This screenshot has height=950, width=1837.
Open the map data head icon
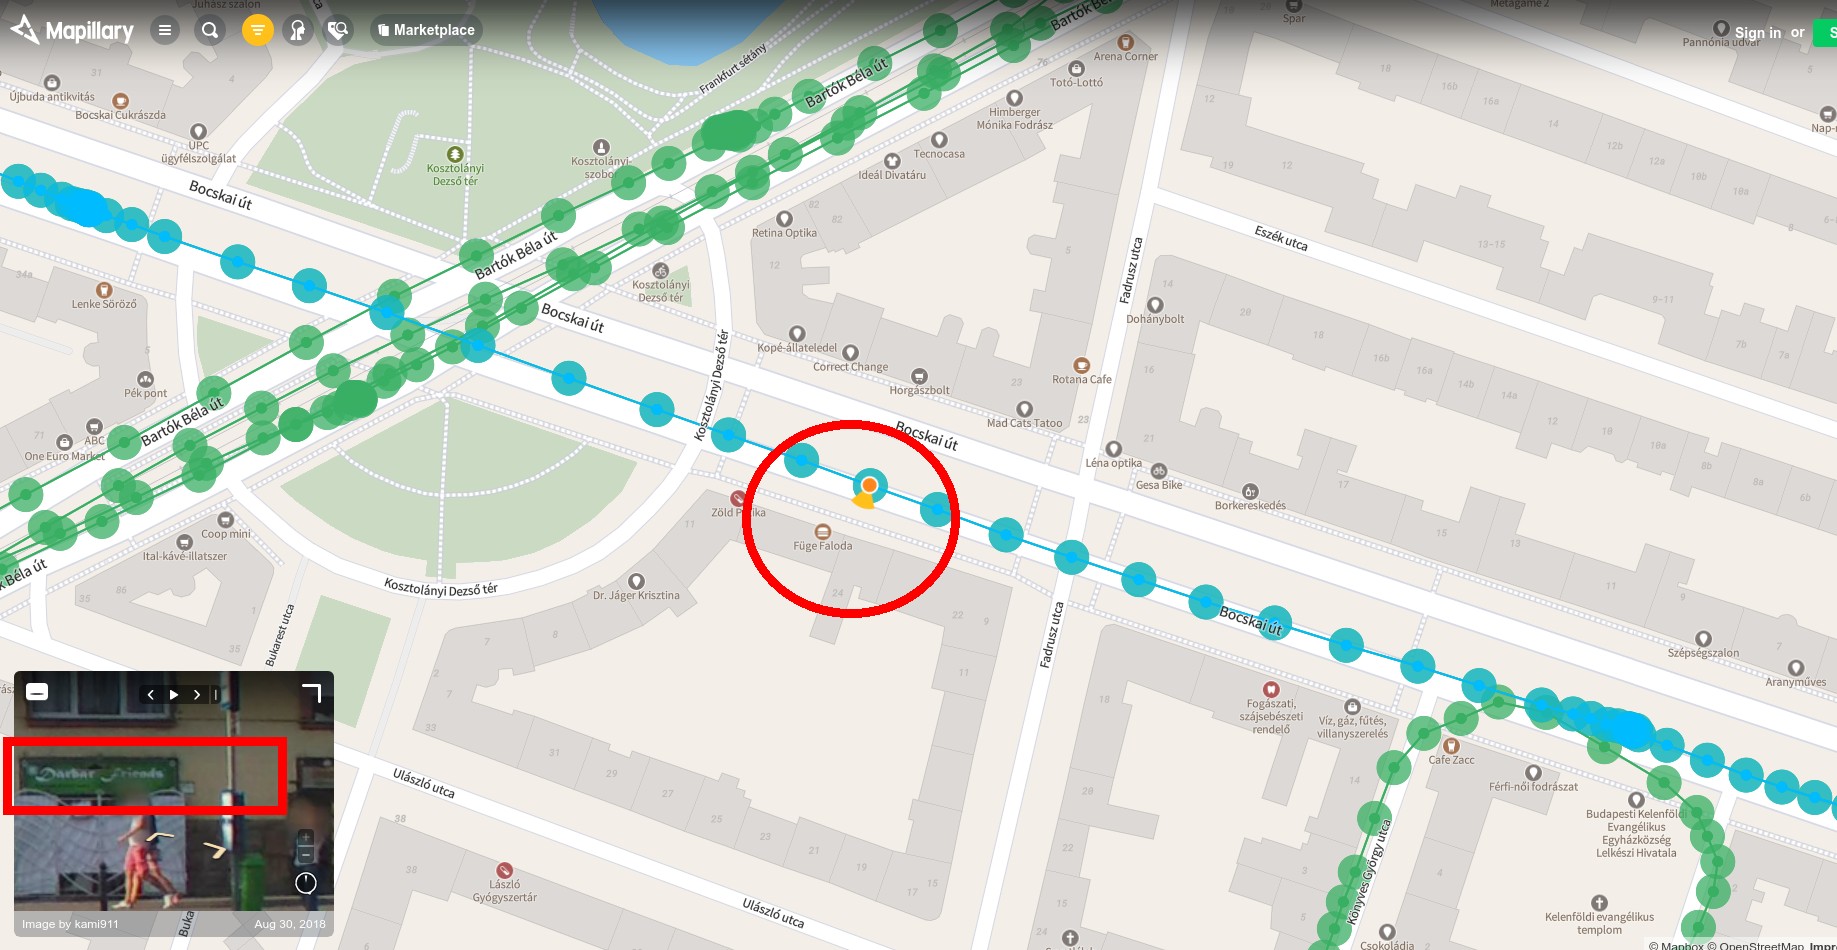(297, 30)
